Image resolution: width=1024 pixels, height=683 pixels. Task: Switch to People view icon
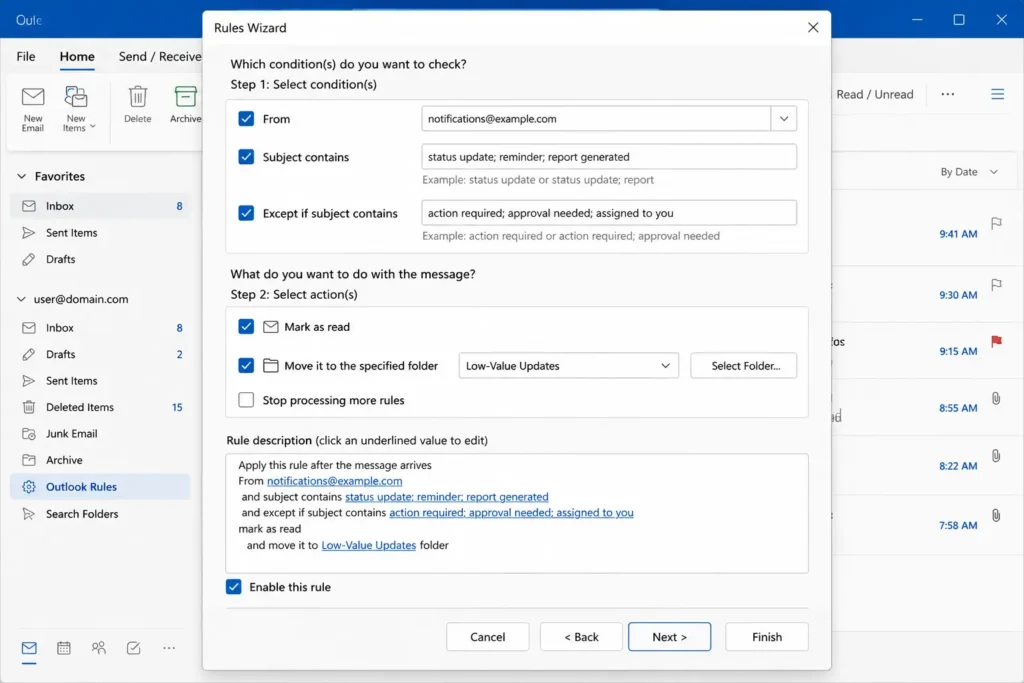99,648
